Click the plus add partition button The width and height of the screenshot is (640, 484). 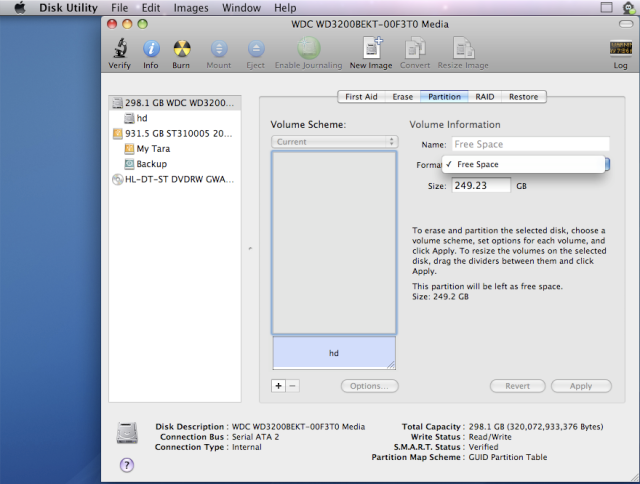278,386
